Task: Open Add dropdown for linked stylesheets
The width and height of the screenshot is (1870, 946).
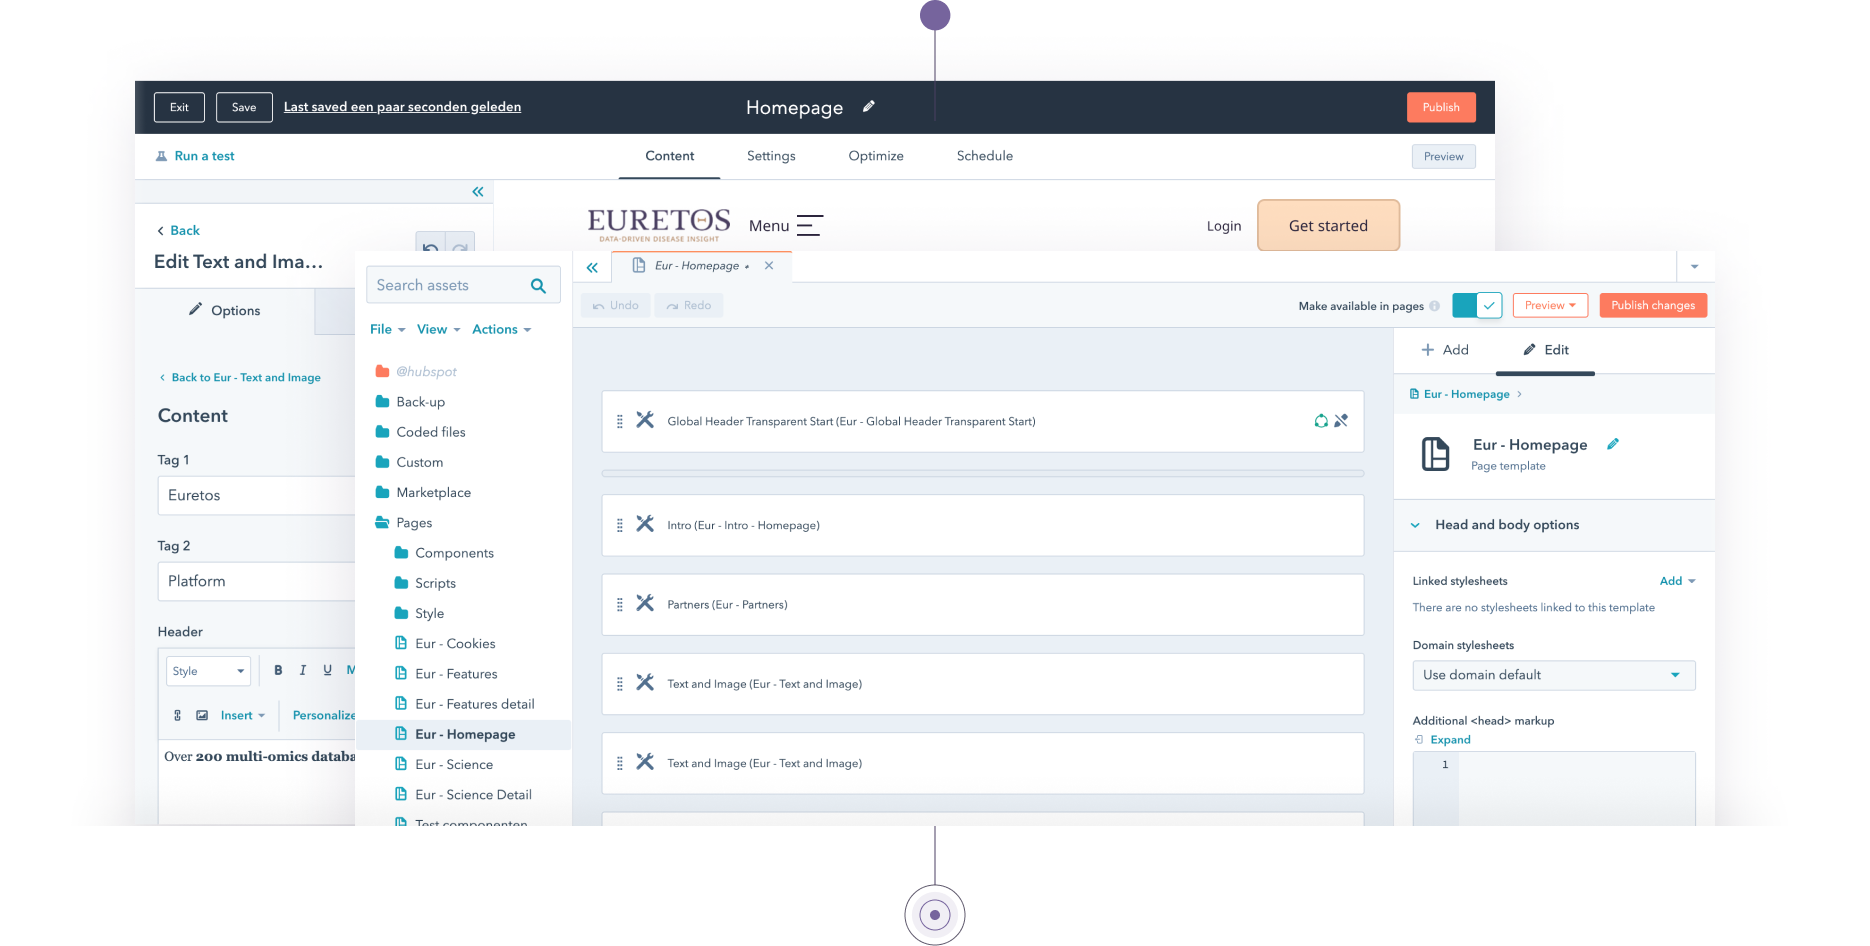Action: pos(1677,581)
